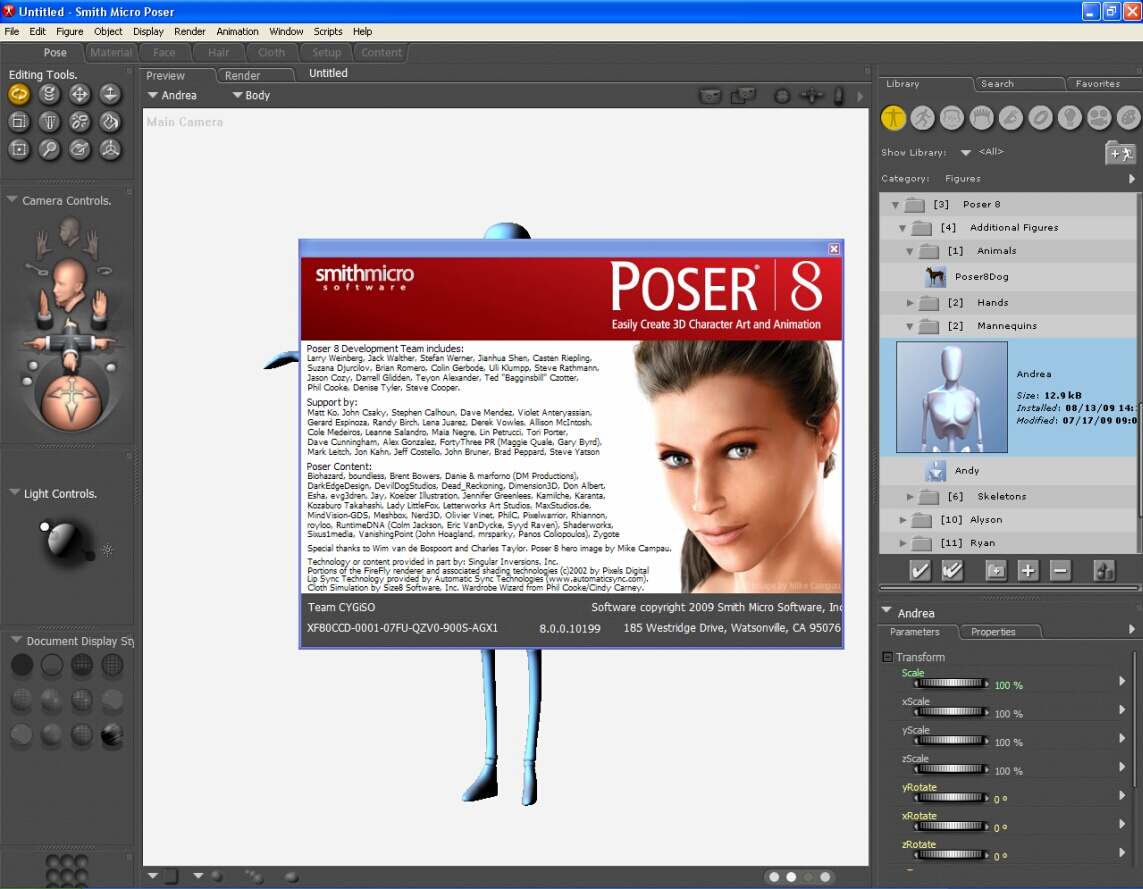Choose Wireframe document display style
1143x889 pixels.
(82, 665)
